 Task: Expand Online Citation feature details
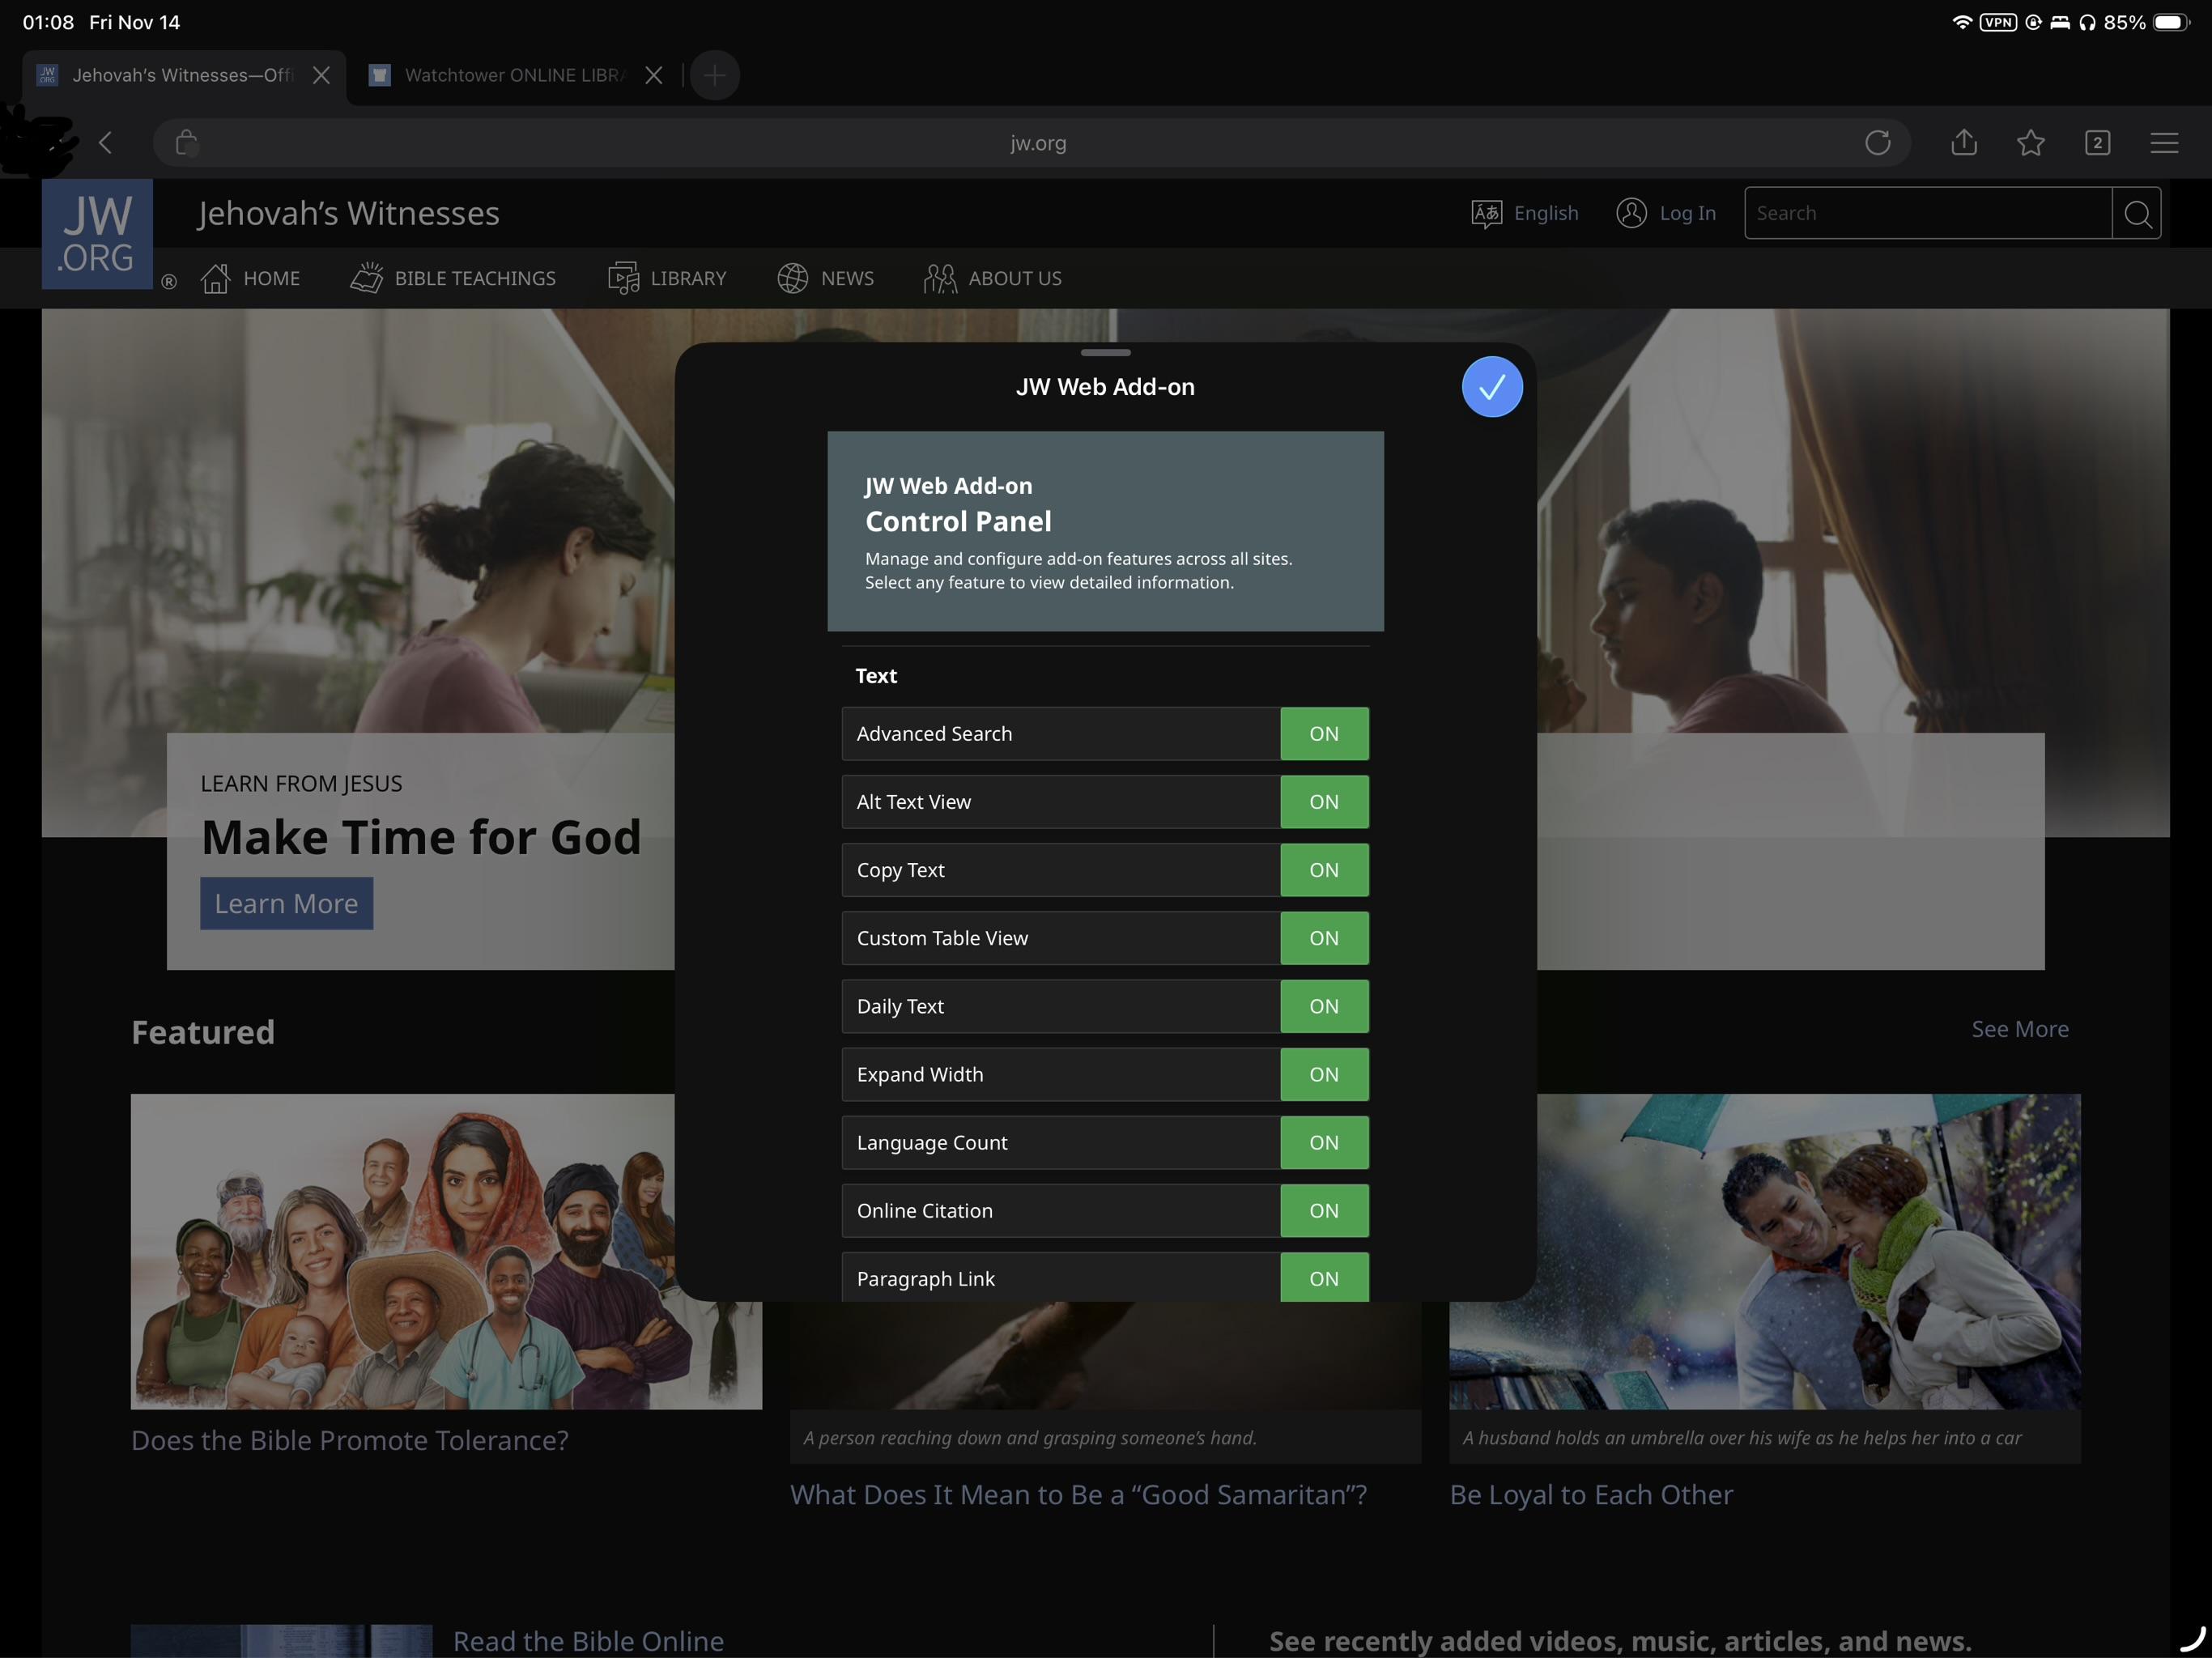pyautogui.click(x=1060, y=1211)
